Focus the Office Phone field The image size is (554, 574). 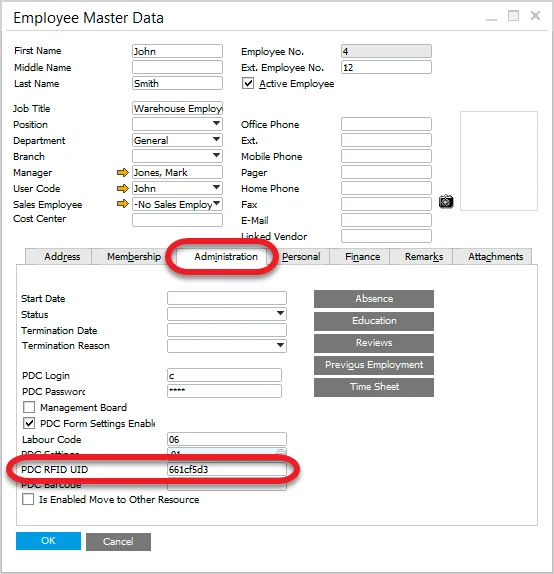pyautogui.click(x=386, y=124)
